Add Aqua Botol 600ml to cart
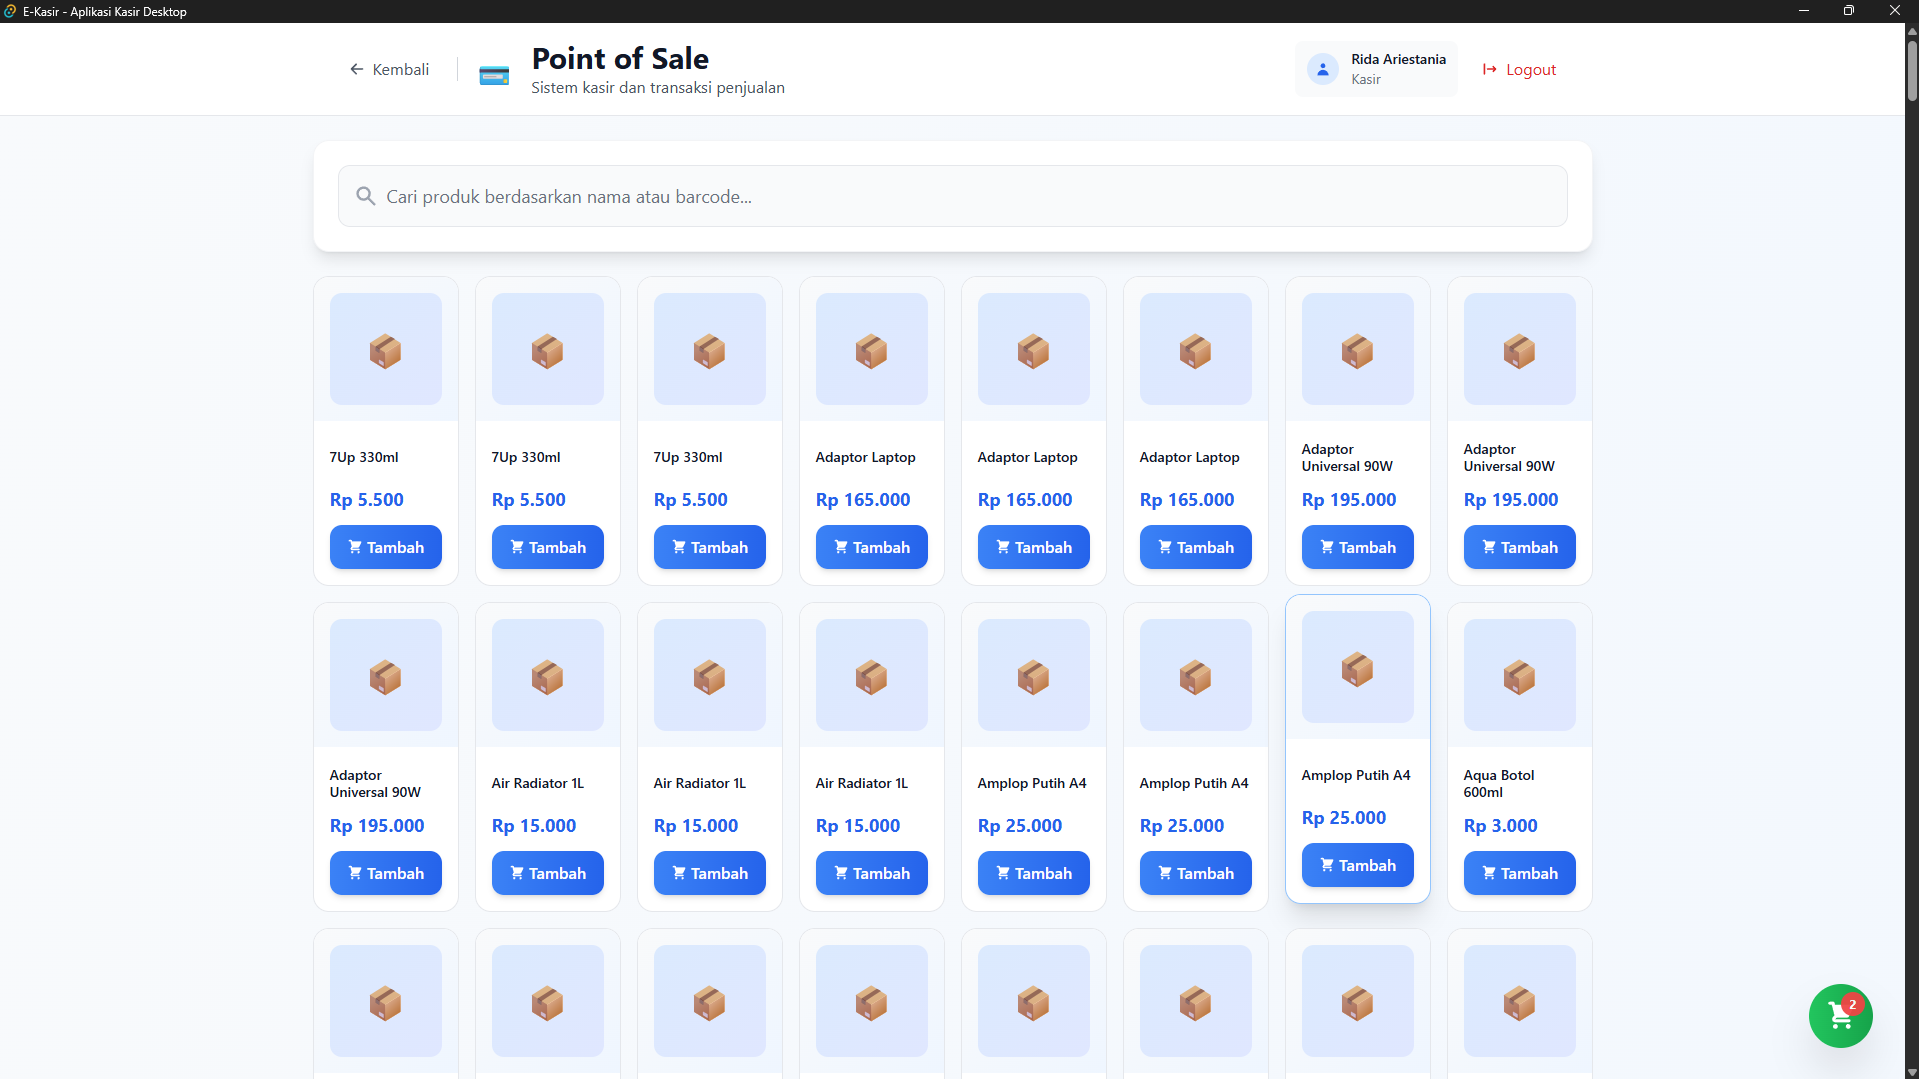This screenshot has width=1919, height=1079. pos(1519,872)
